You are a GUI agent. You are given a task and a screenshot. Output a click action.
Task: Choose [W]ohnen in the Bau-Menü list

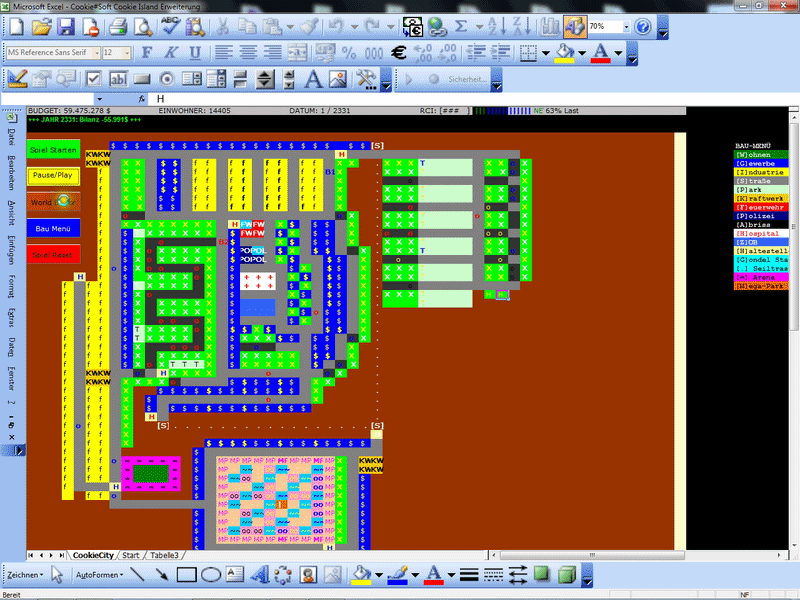click(761, 155)
